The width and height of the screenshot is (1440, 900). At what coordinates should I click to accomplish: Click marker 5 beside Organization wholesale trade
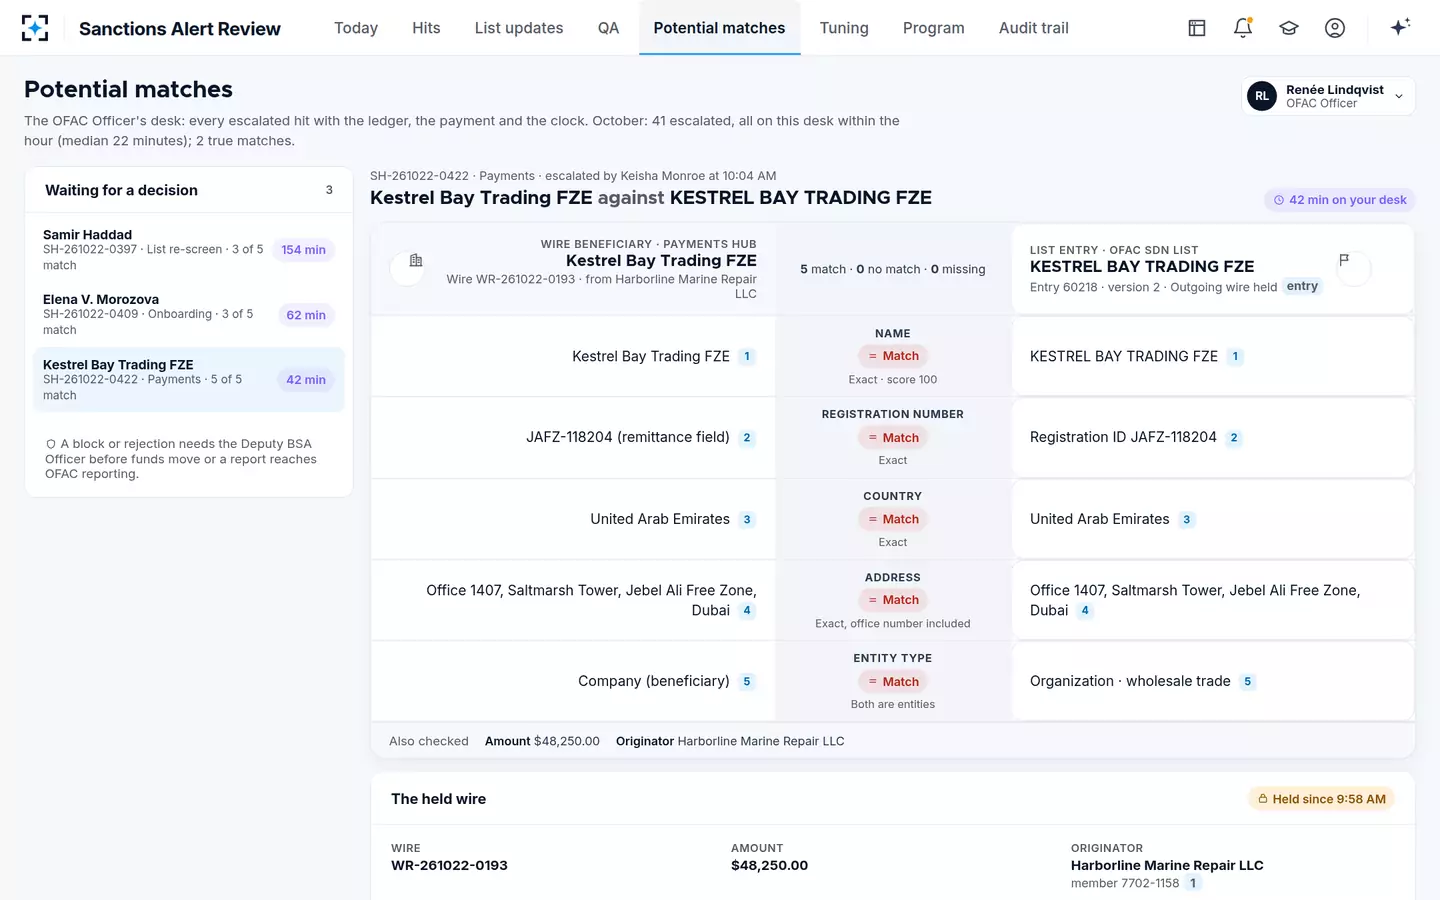pyautogui.click(x=1248, y=682)
